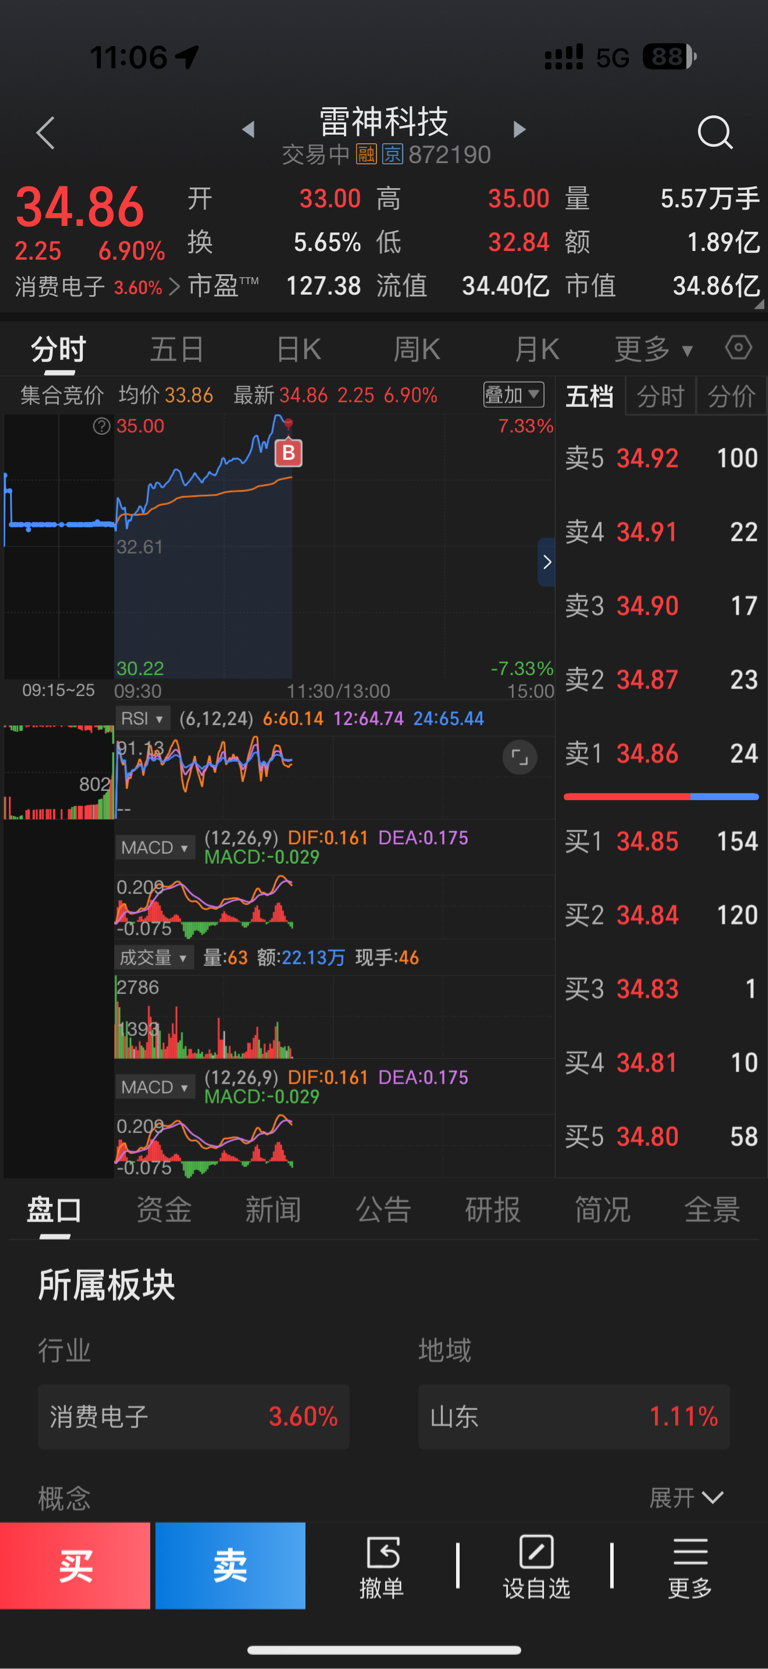Switch to the 研报 tab
768x1669 pixels.
click(x=493, y=1210)
